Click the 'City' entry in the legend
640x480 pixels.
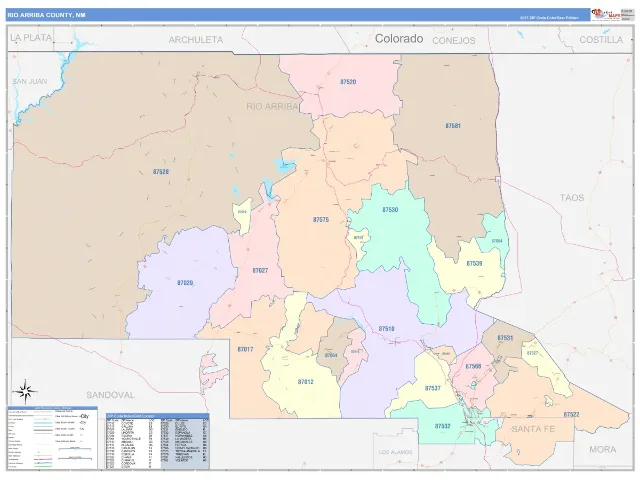point(84,417)
